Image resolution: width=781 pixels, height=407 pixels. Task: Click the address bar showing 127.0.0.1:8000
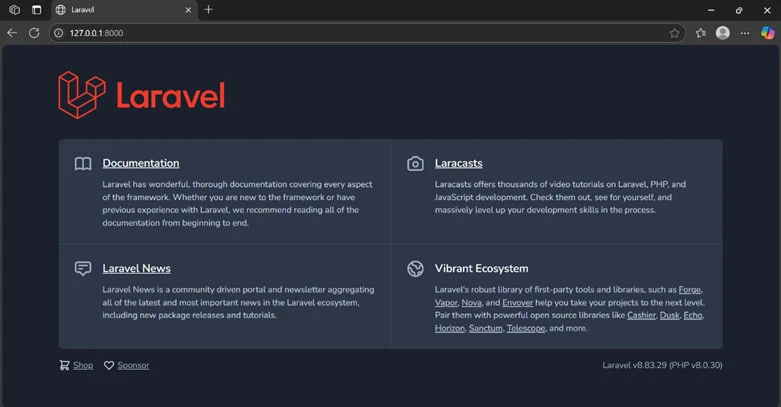(x=367, y=33)
